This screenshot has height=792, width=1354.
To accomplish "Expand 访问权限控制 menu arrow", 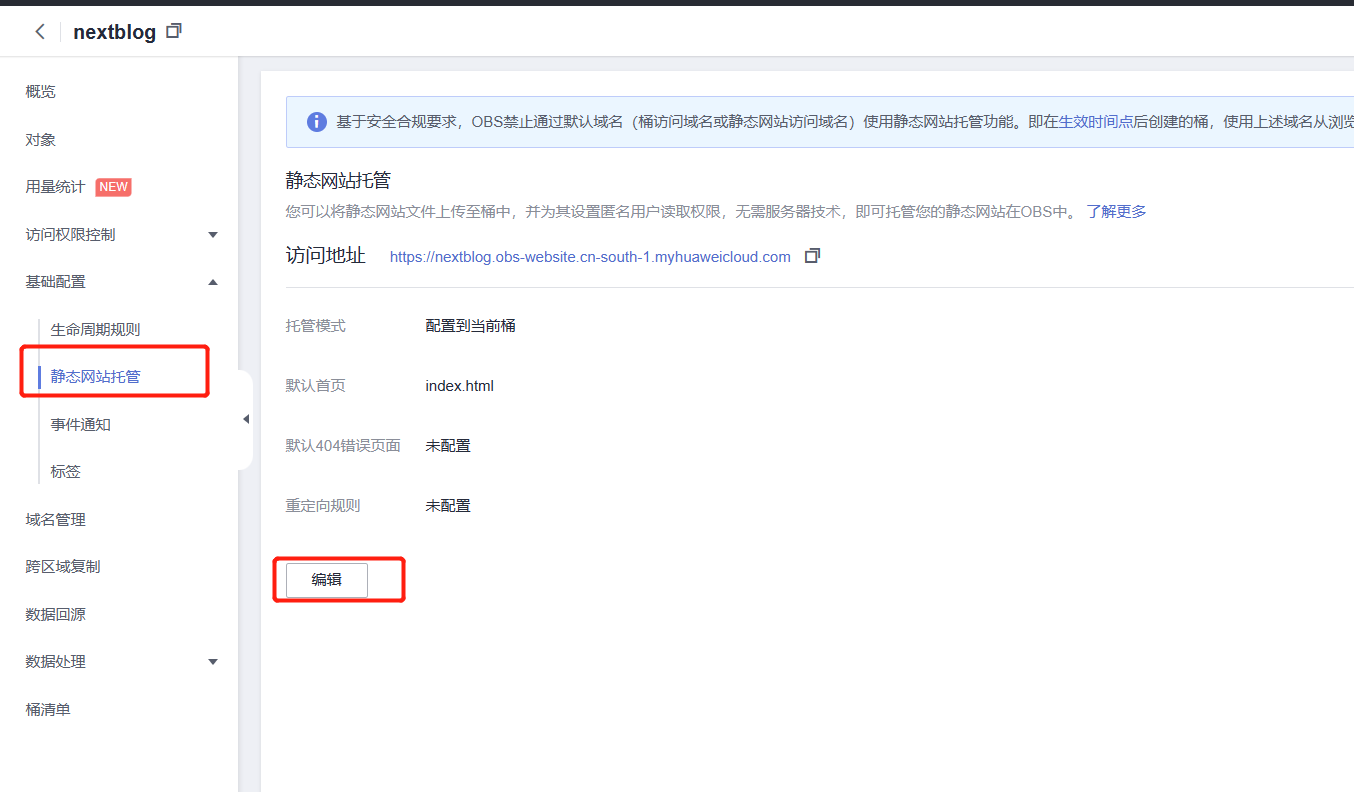I will (212, 235).
